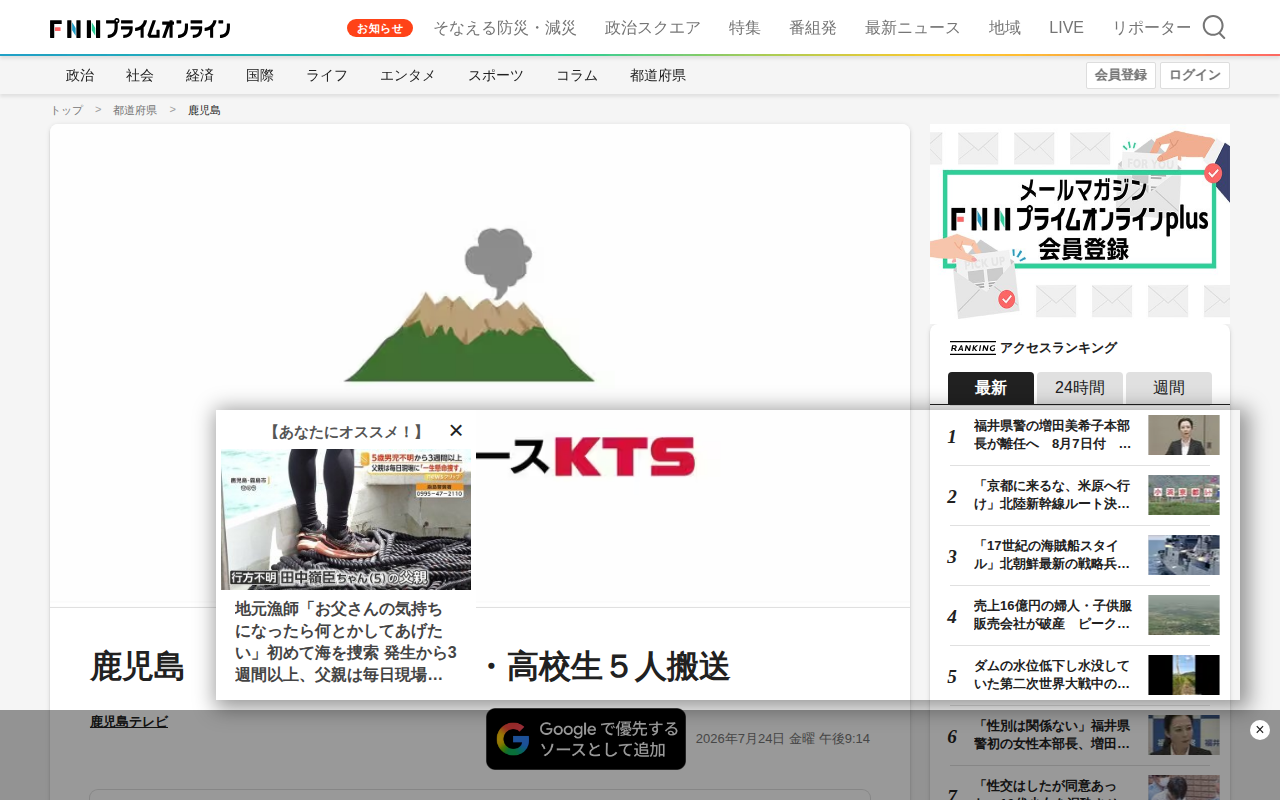Click the ログイン button
1280x800 pixels.
pyautogui.click(x=1195, y=75)
